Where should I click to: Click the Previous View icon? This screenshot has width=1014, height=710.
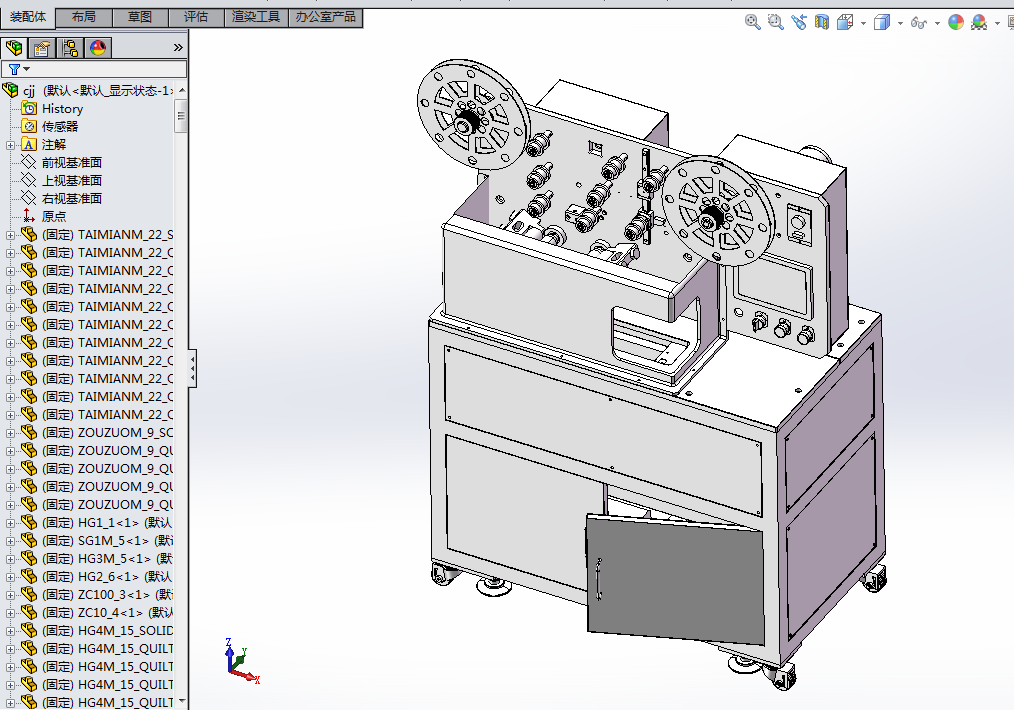point(799,22)
